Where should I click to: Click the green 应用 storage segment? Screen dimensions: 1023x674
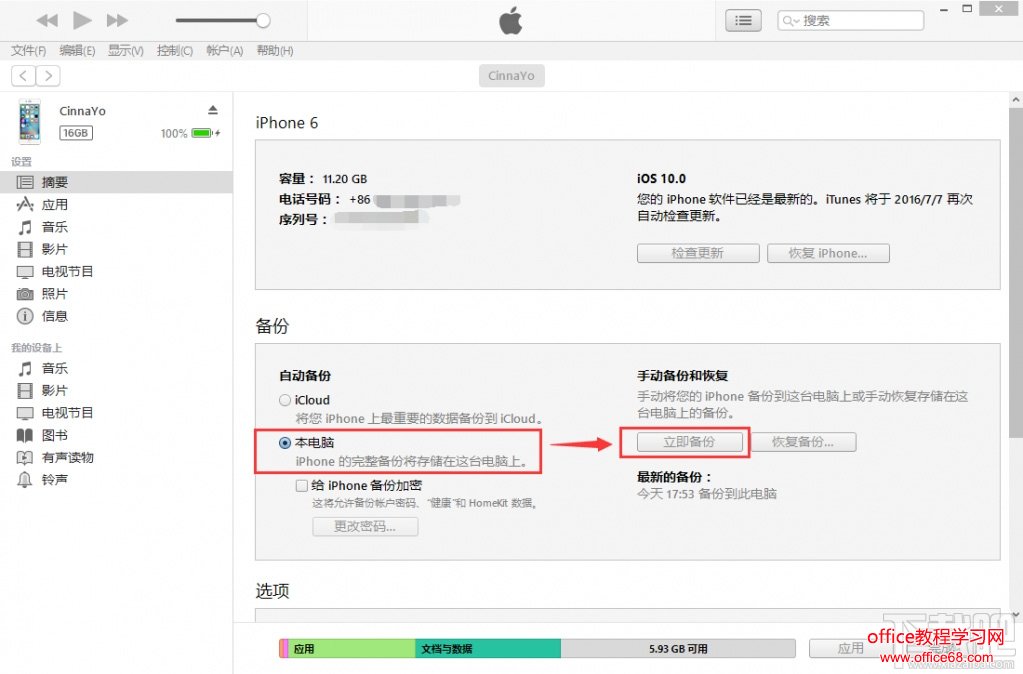pyautogui.click(x=351, y=649)
